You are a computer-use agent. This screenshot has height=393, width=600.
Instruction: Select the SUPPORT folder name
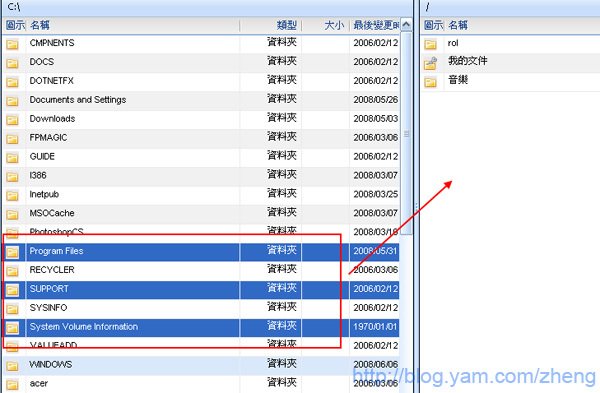point(49,289)
